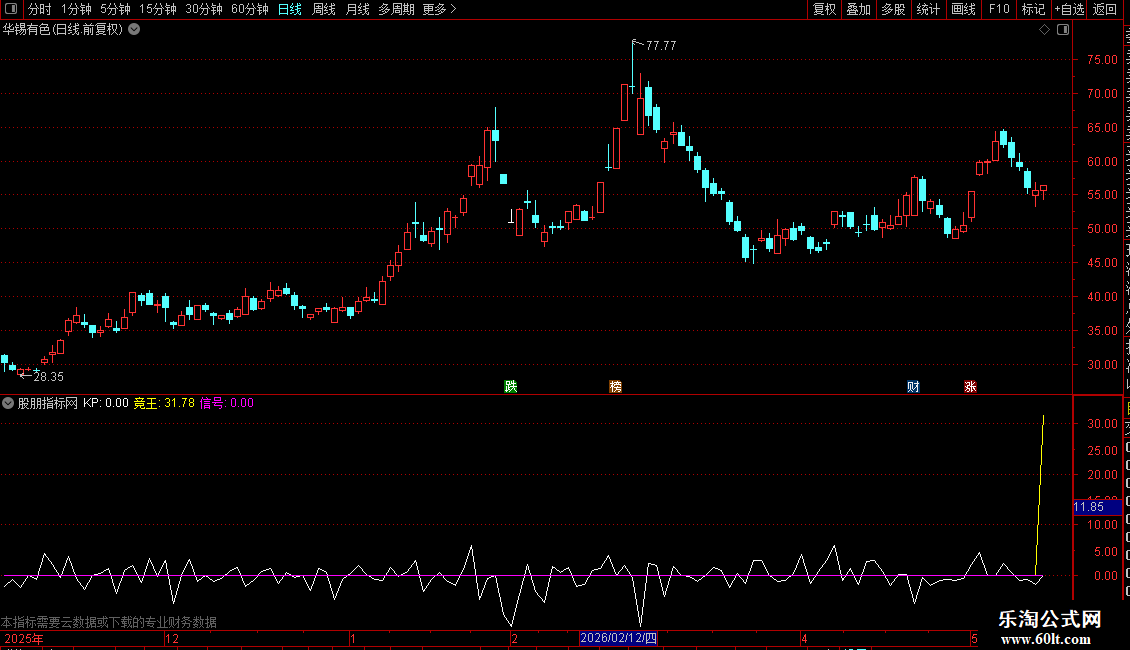Click the red 涨 event marker
The image size is (1130, 650).
pos(971,387)
